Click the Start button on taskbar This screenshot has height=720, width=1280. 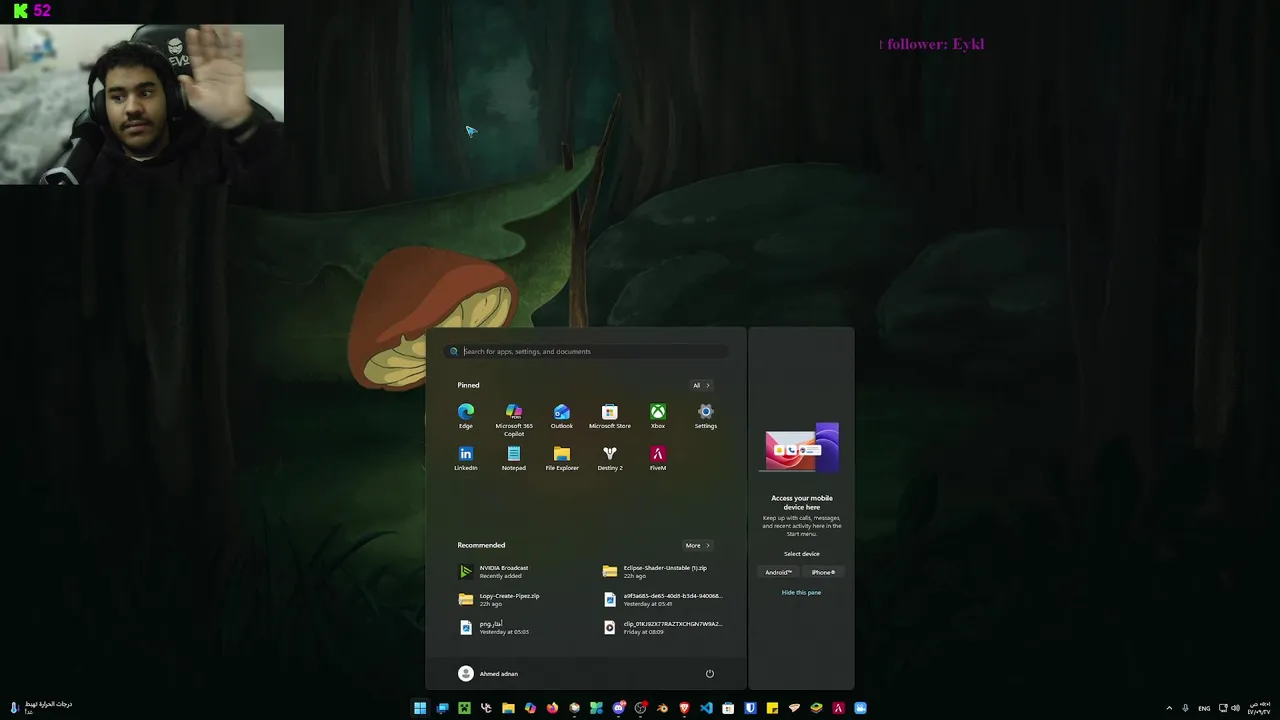420,708
